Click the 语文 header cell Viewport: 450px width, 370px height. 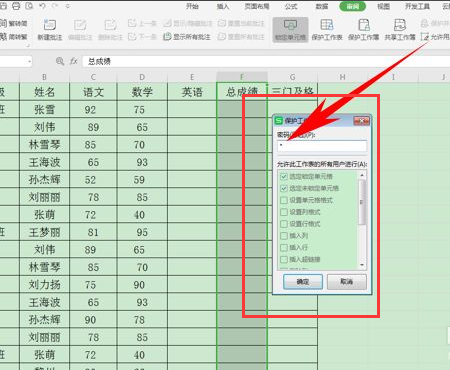click(x=93, y=92)
